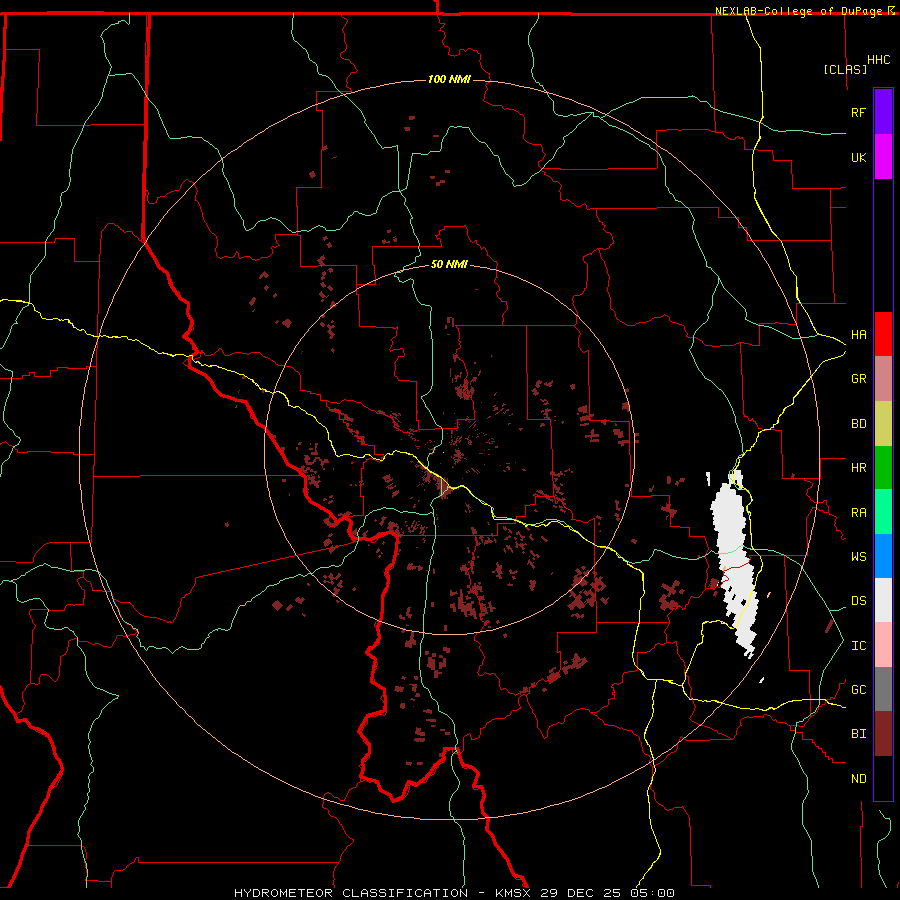The width and height of the screenshot is (900, 900).
Task: Click the large white dry snow echo
Action: tap(734, 565)
